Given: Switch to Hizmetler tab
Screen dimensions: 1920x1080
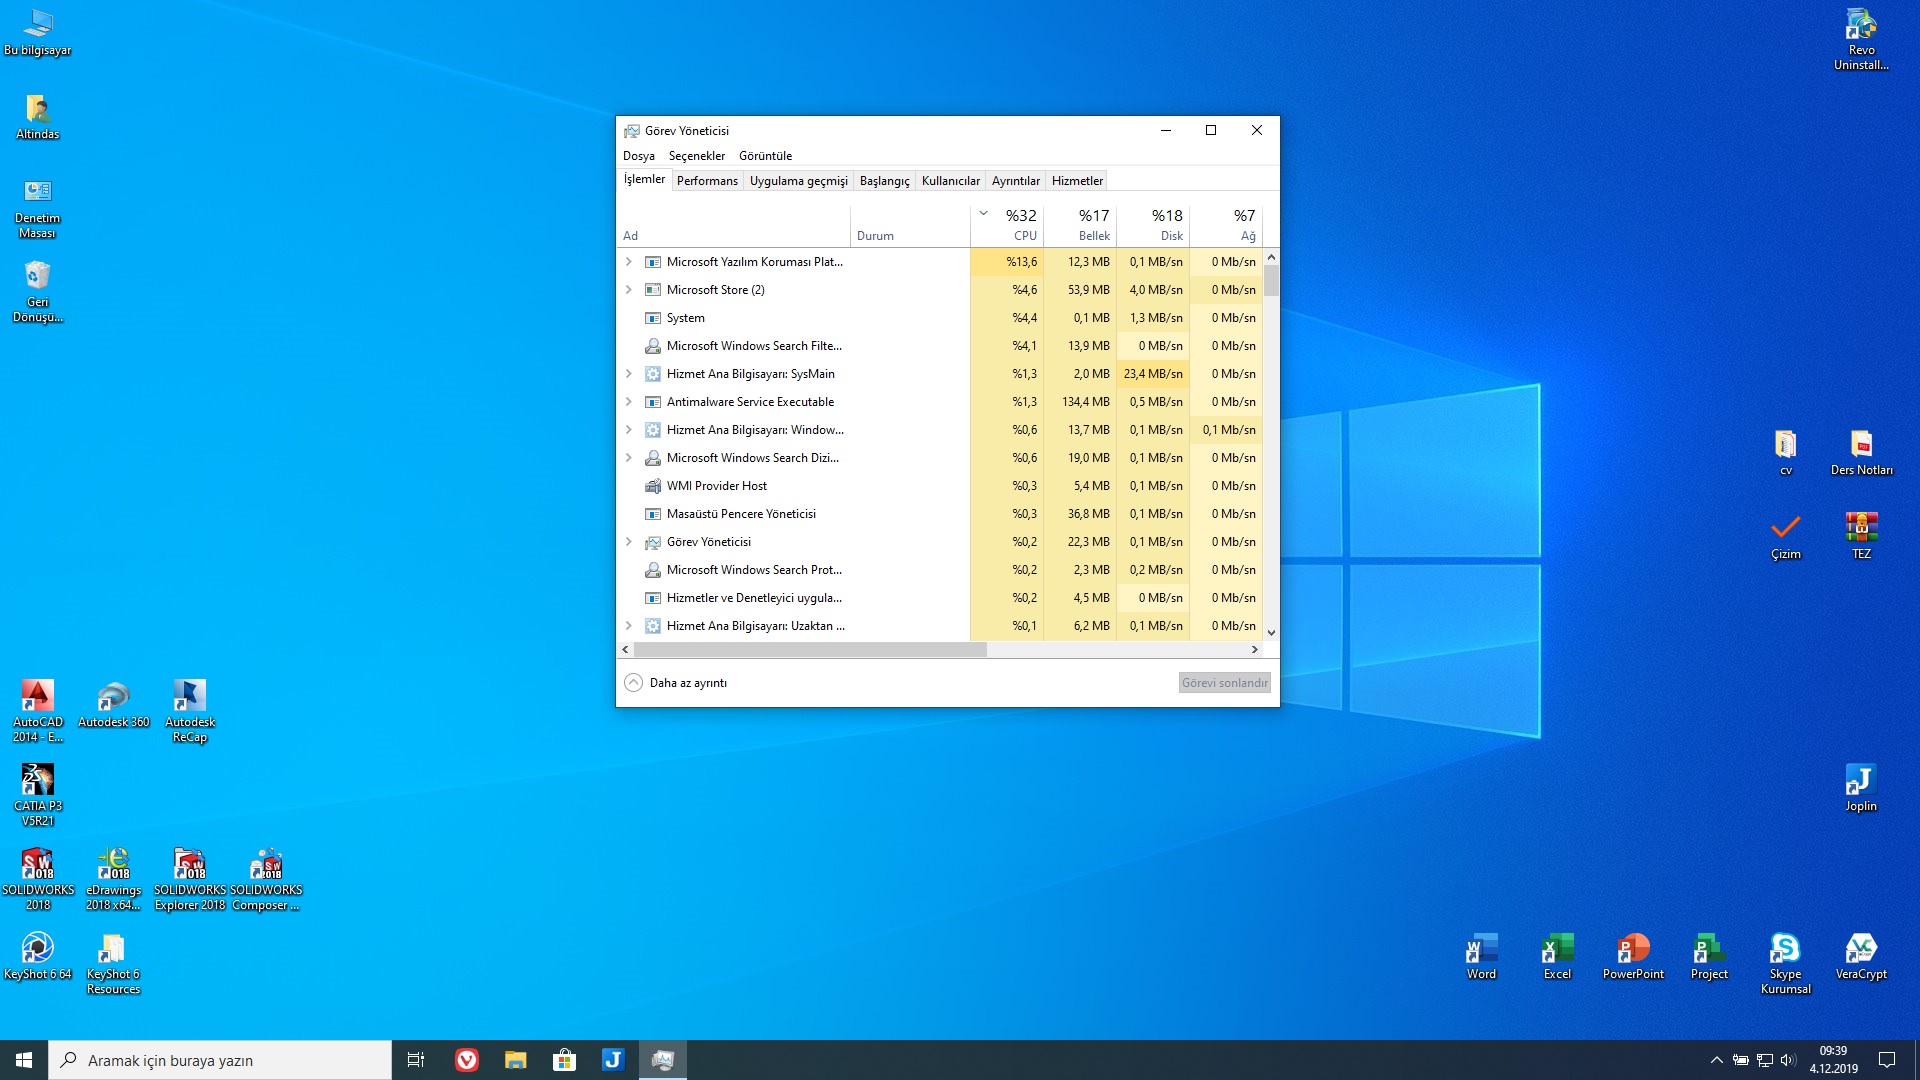Looking at the screenshot, I should click(1077, 181).
